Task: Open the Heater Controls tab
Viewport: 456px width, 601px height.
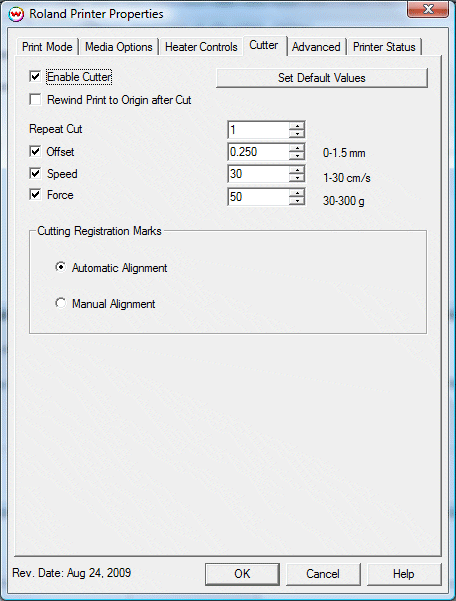Action: coord(201,47)
